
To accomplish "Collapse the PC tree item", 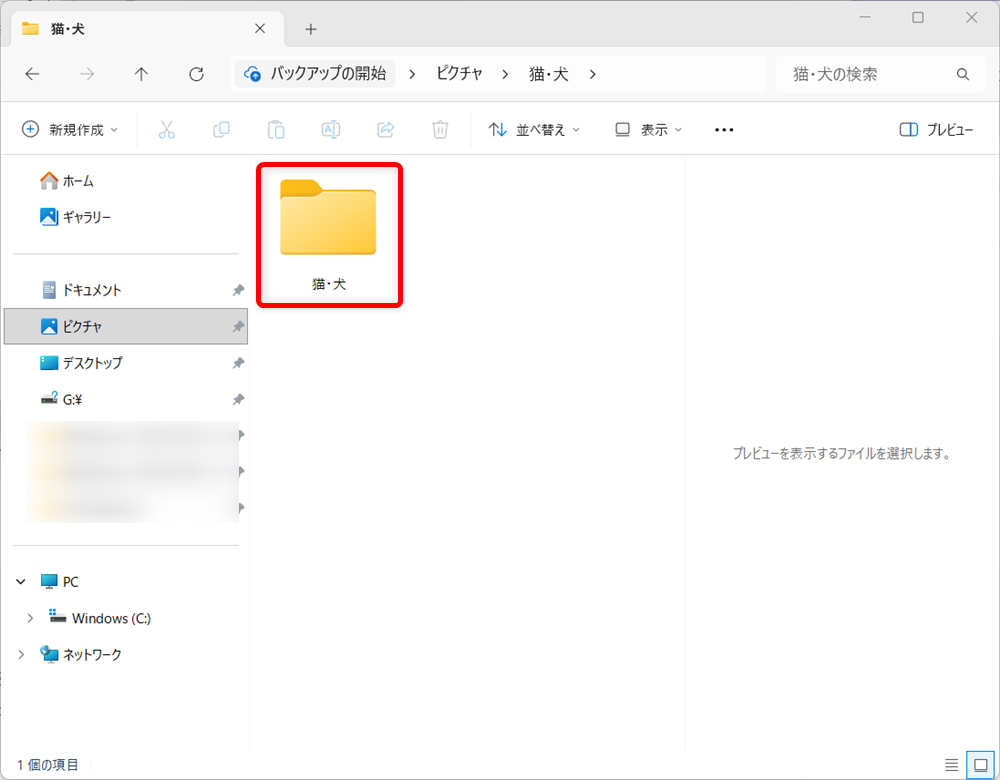I will (20, 581).
